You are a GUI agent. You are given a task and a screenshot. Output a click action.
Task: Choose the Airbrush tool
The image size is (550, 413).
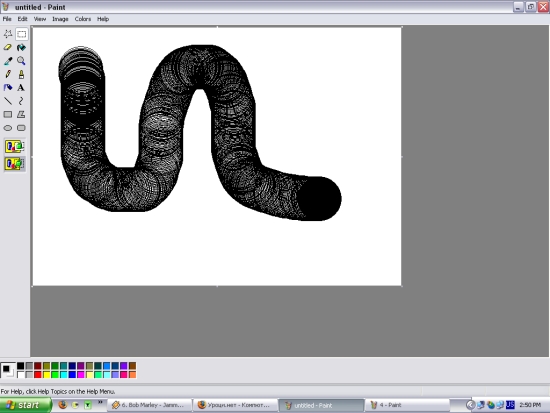pyautogui.click(x=8, y=88)
